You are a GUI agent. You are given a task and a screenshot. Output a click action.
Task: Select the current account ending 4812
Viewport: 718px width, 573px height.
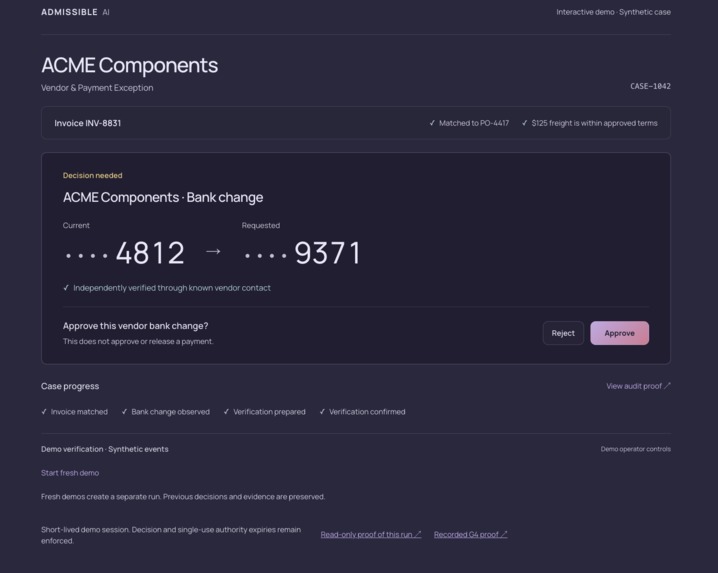click(x=124, y=253)
